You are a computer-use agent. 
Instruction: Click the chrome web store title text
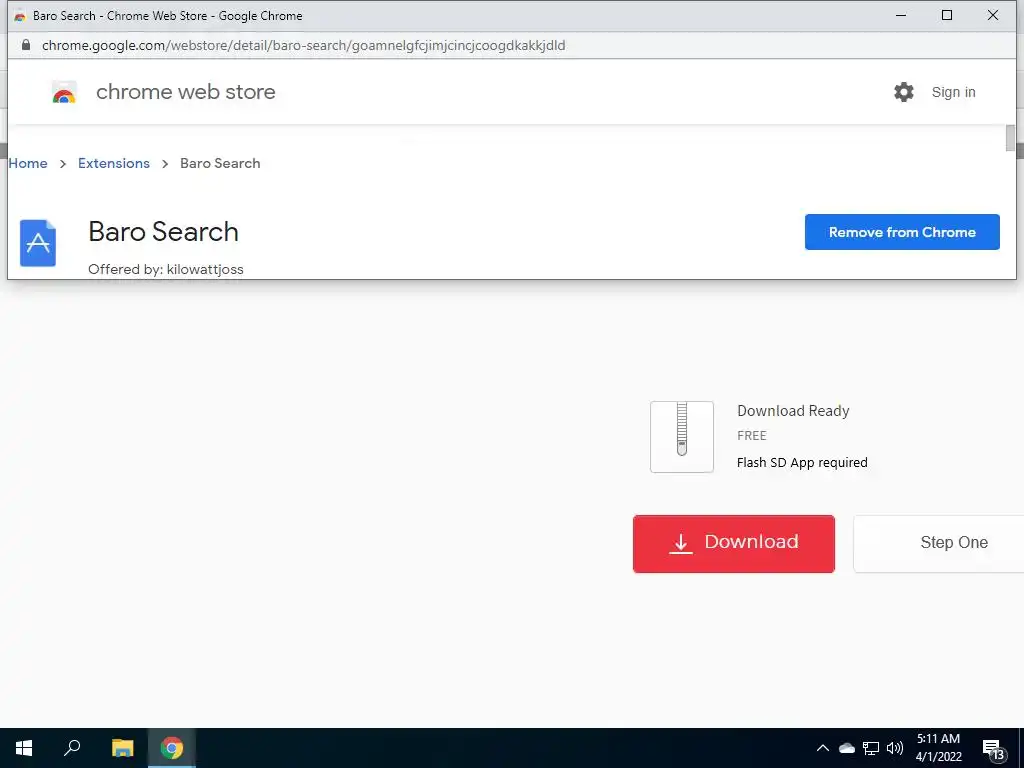185,92
